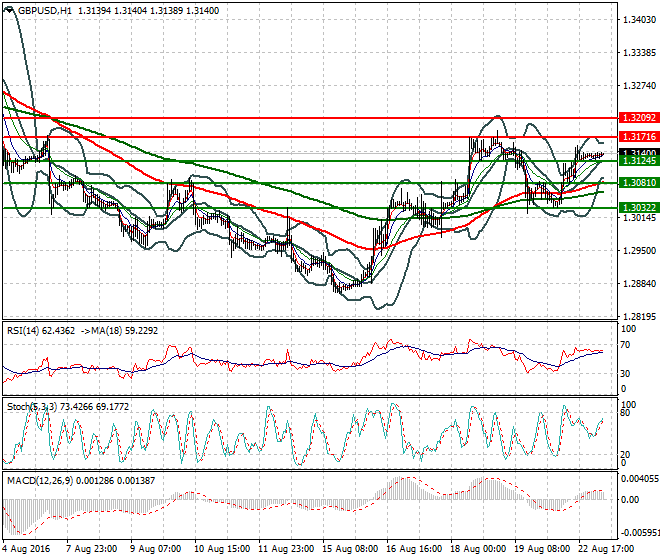This screenshot has height=560, width=660.
Task: Click the MACD -0.005951 scale value
Action: coord(639,533)
